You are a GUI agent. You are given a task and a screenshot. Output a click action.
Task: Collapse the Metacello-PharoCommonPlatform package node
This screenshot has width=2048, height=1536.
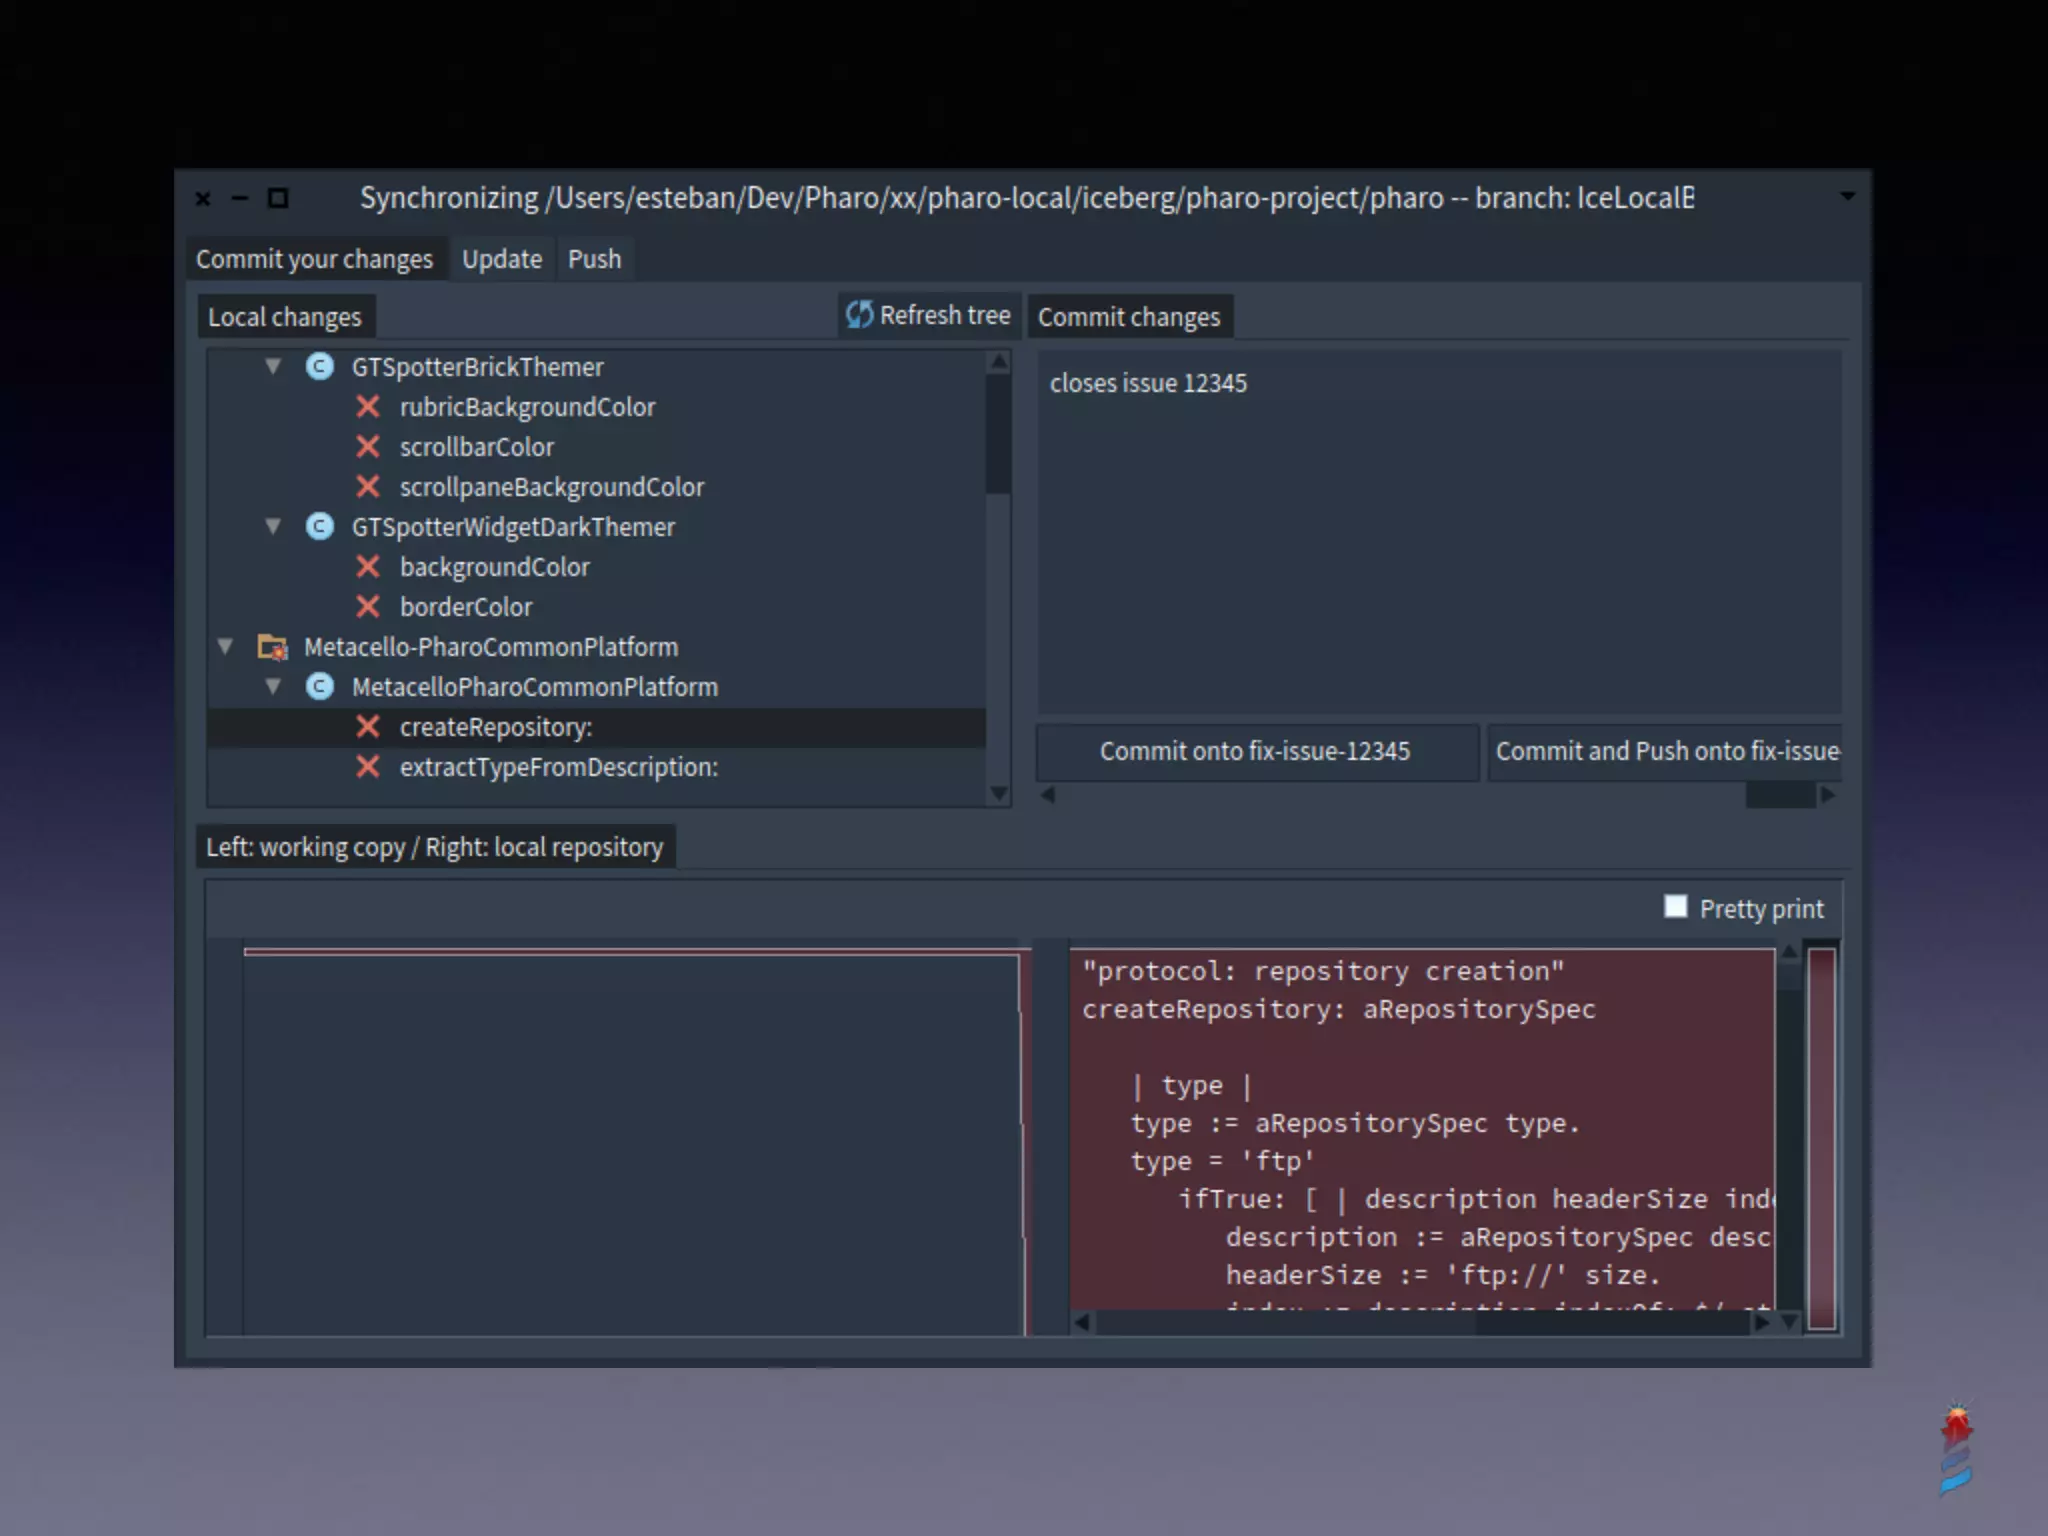click(x=225, y=647)
